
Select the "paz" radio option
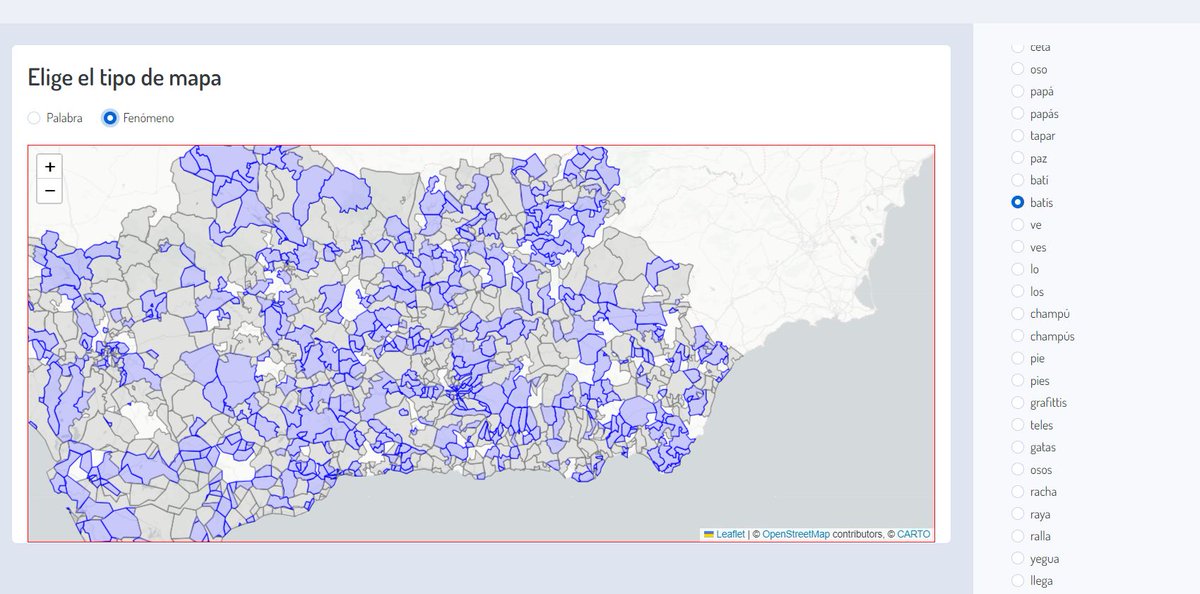[x=1016, y=157]
